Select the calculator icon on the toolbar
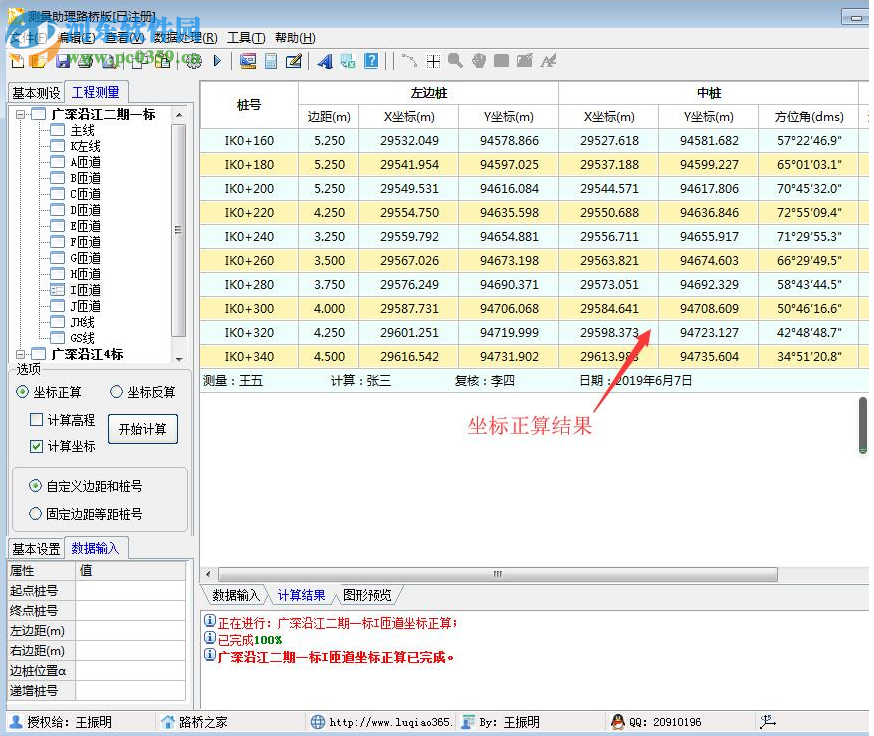This screenshot has width=874, height=736. [x=271, y=61]
